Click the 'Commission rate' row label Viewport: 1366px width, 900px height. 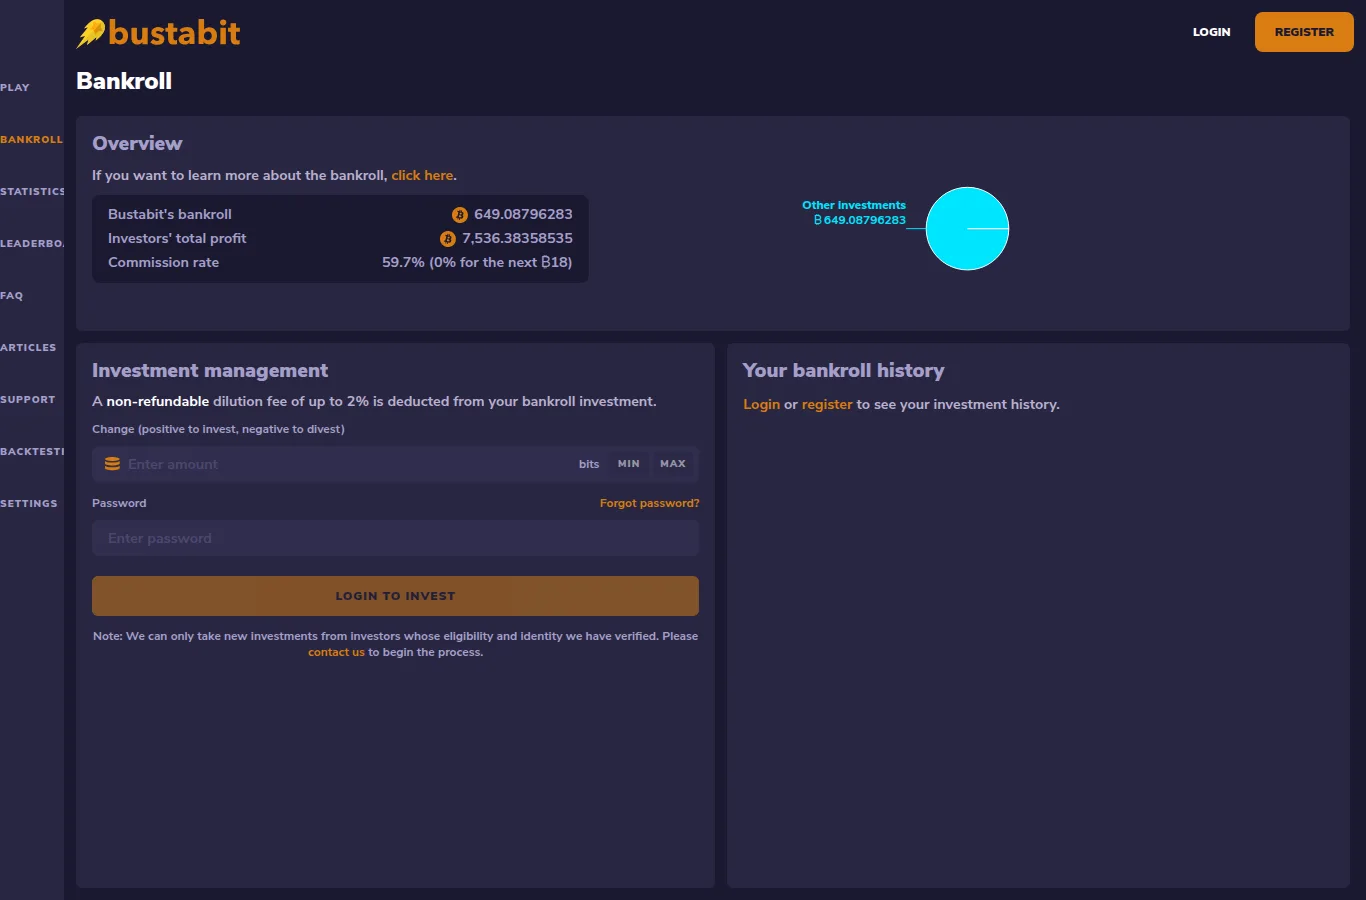tap(163, 263)
